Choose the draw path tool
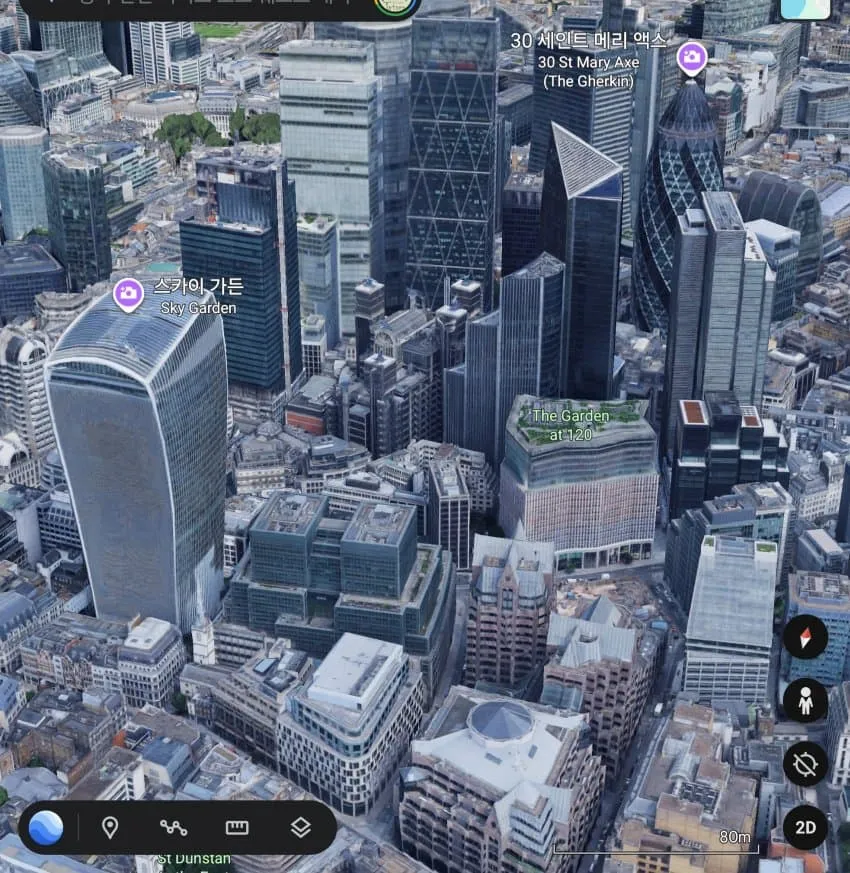The image size is (850, 873). click(173, 828)
